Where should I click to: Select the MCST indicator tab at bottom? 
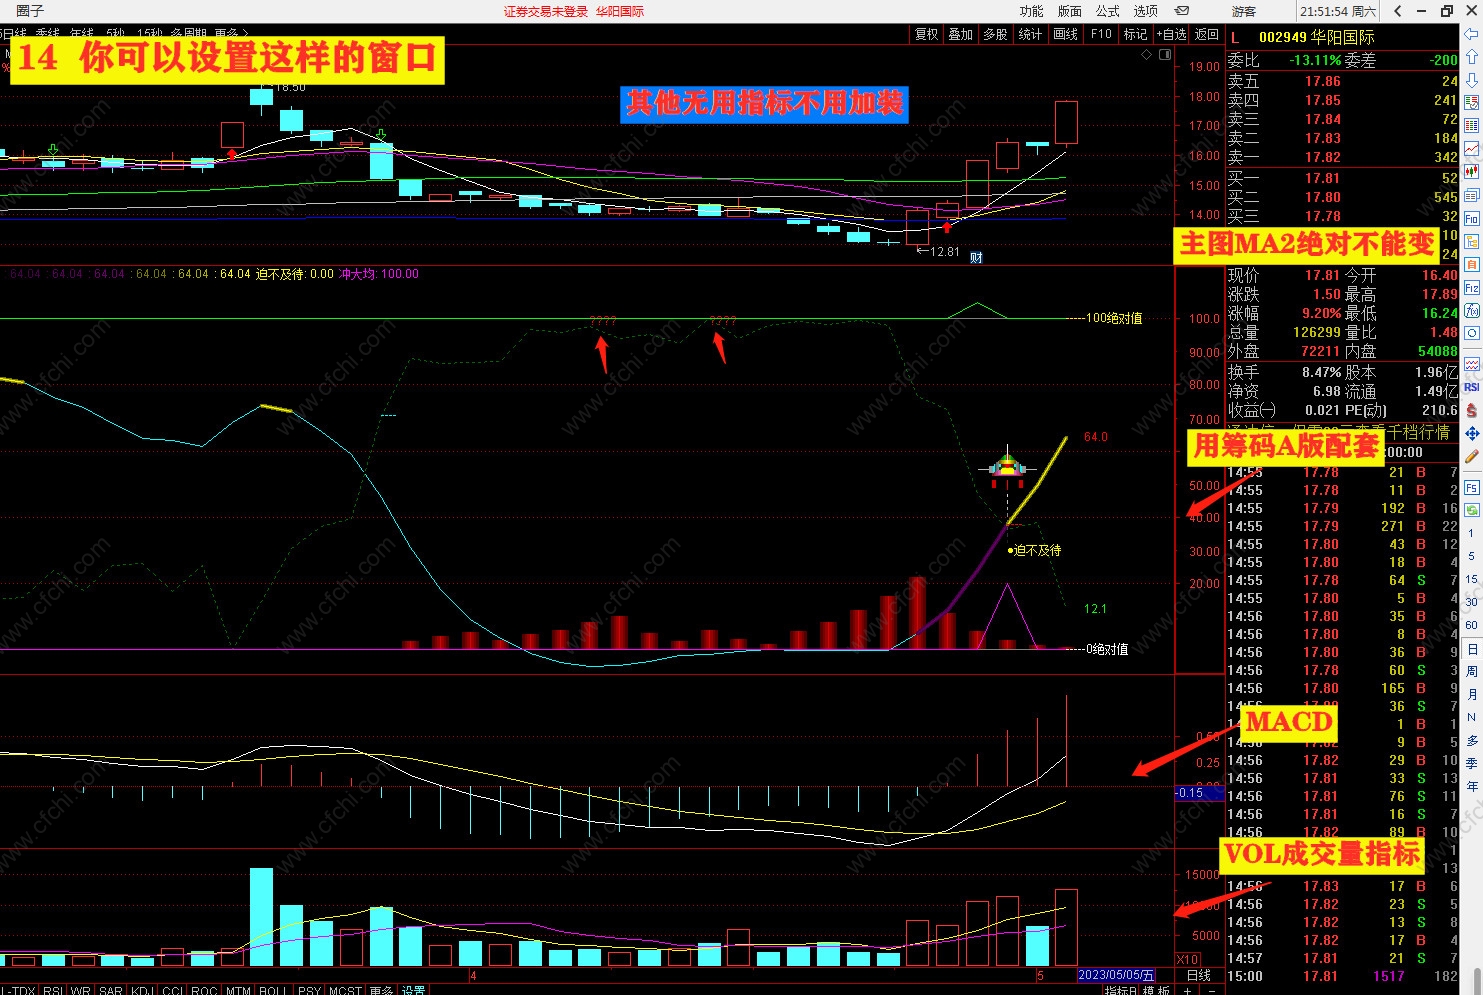pos(345,990)
